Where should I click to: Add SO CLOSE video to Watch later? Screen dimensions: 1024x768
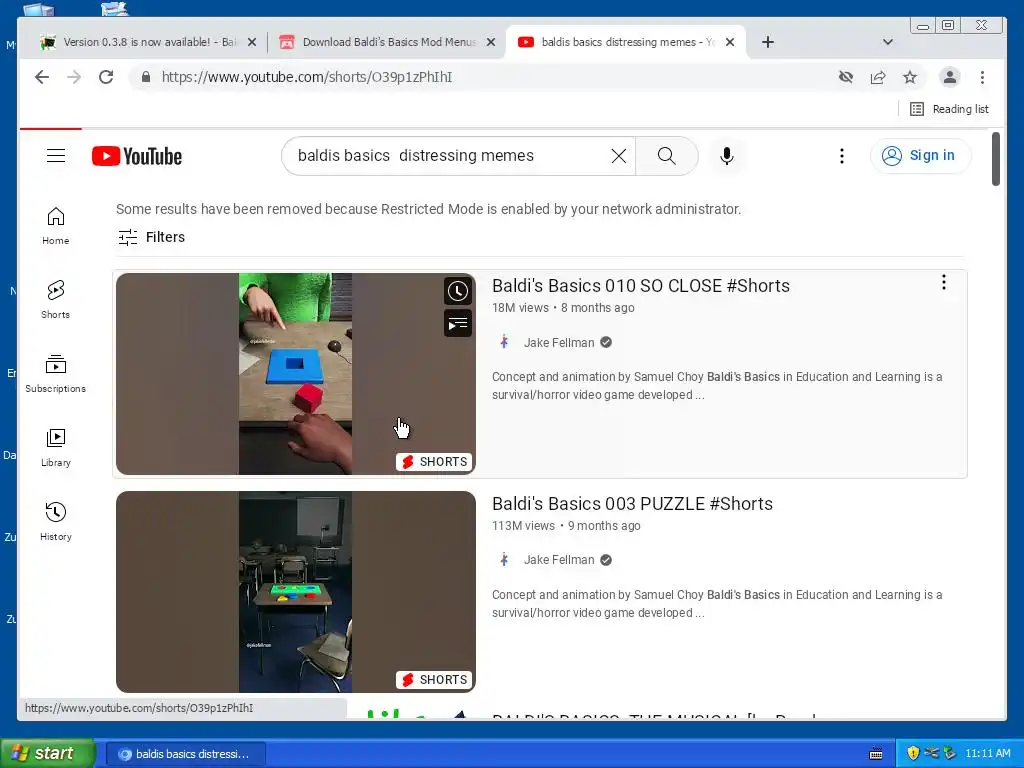point(458,291)
